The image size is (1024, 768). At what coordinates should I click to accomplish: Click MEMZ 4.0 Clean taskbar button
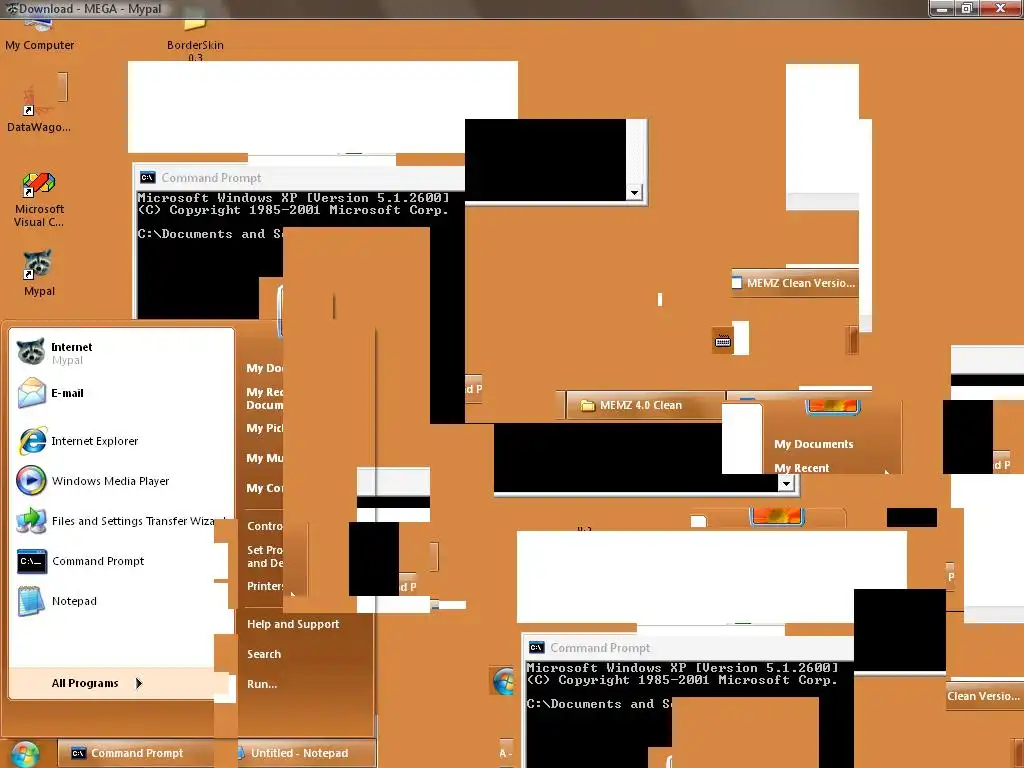(x=645, y=406)
